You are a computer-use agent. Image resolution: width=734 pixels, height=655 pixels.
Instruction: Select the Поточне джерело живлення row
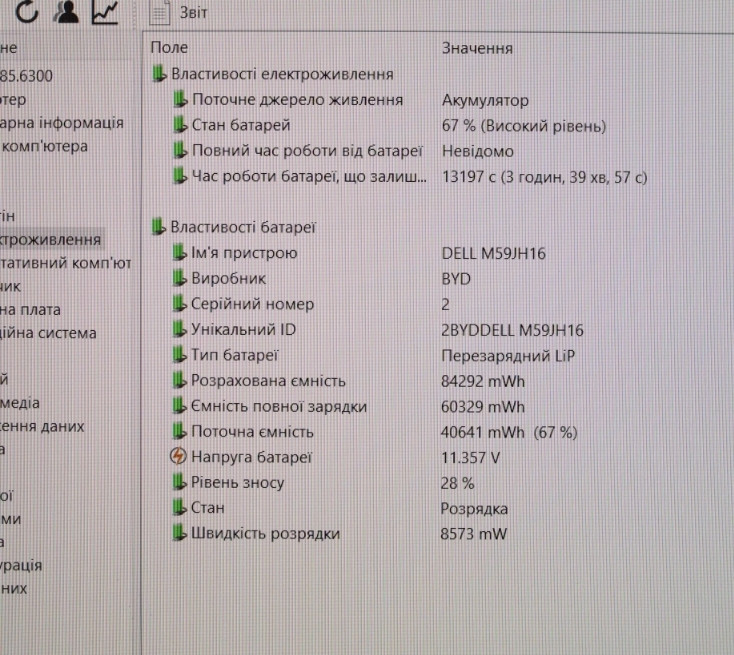click(297, 100)
